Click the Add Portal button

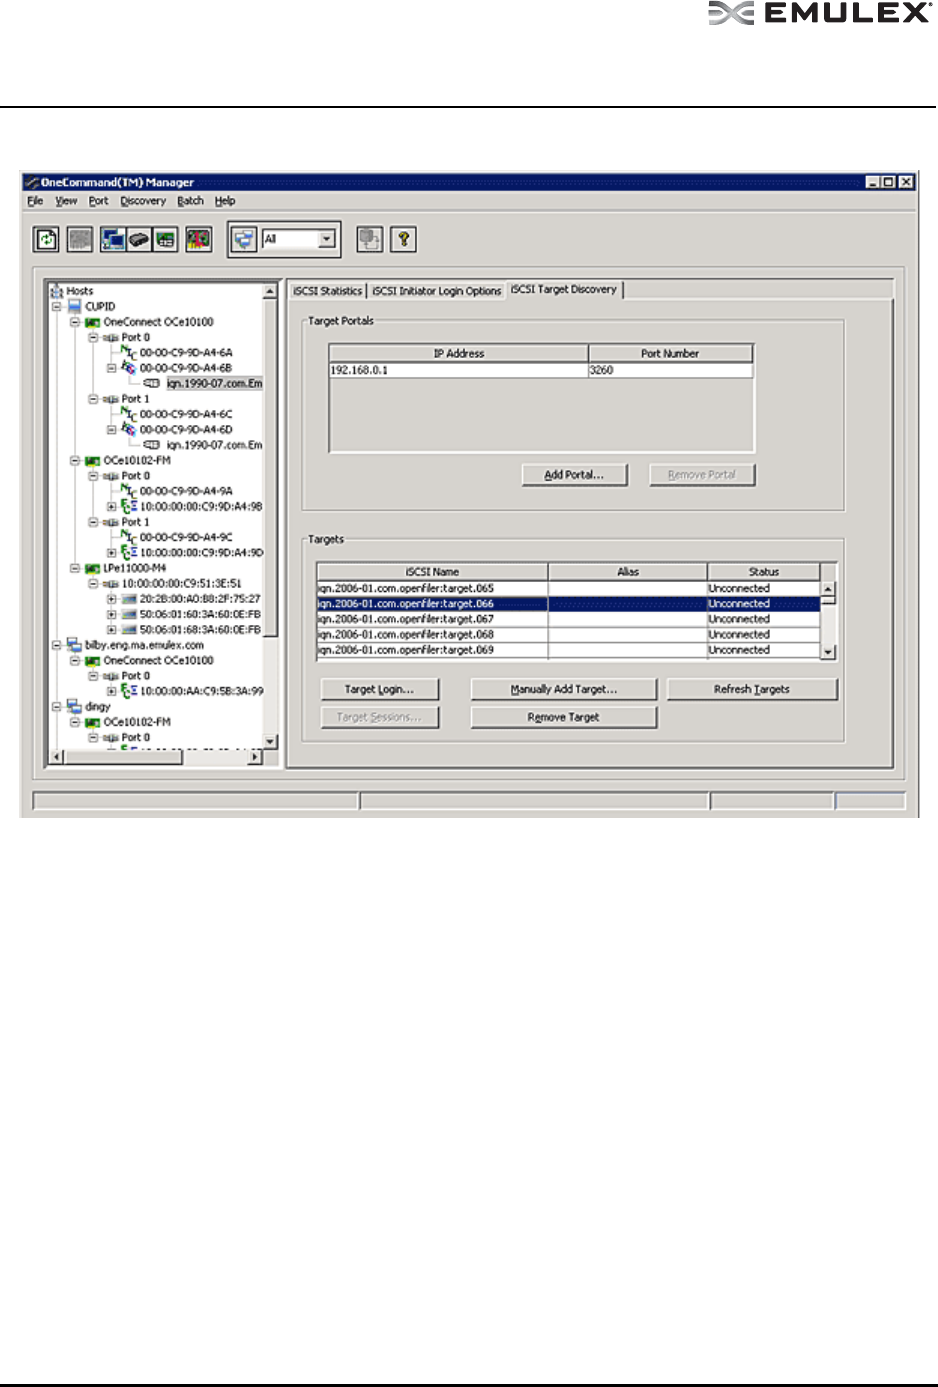pos(574,475)
